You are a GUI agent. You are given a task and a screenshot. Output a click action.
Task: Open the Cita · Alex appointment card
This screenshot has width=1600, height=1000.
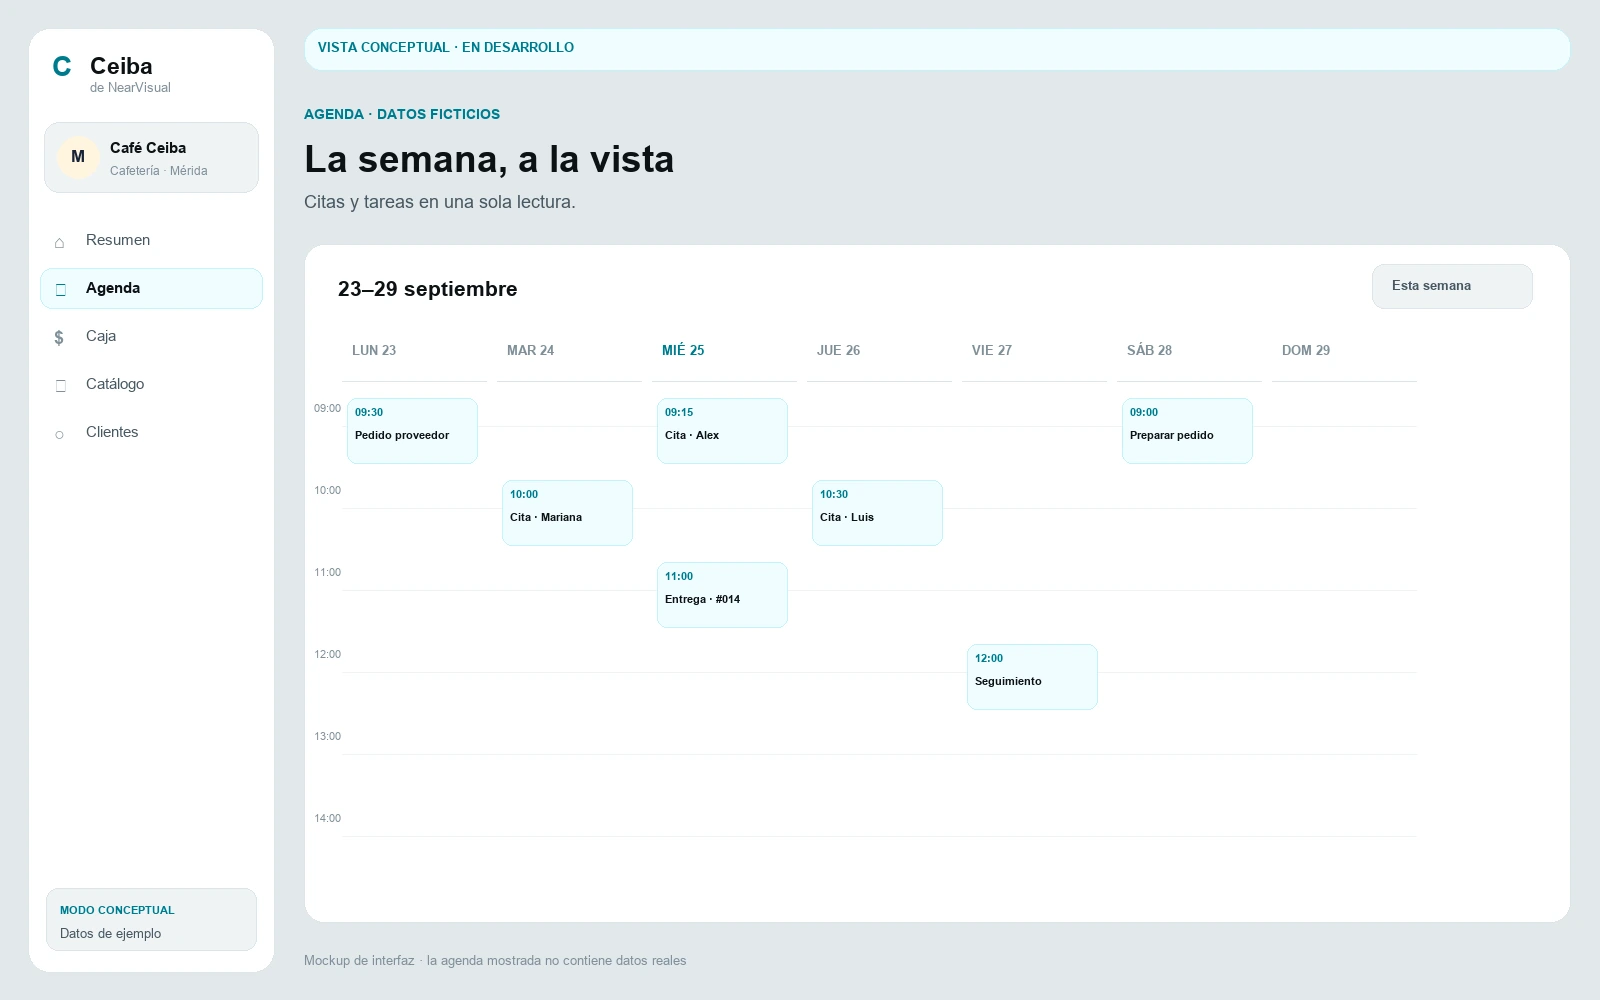pyautogui.click(x=722, y=431)
